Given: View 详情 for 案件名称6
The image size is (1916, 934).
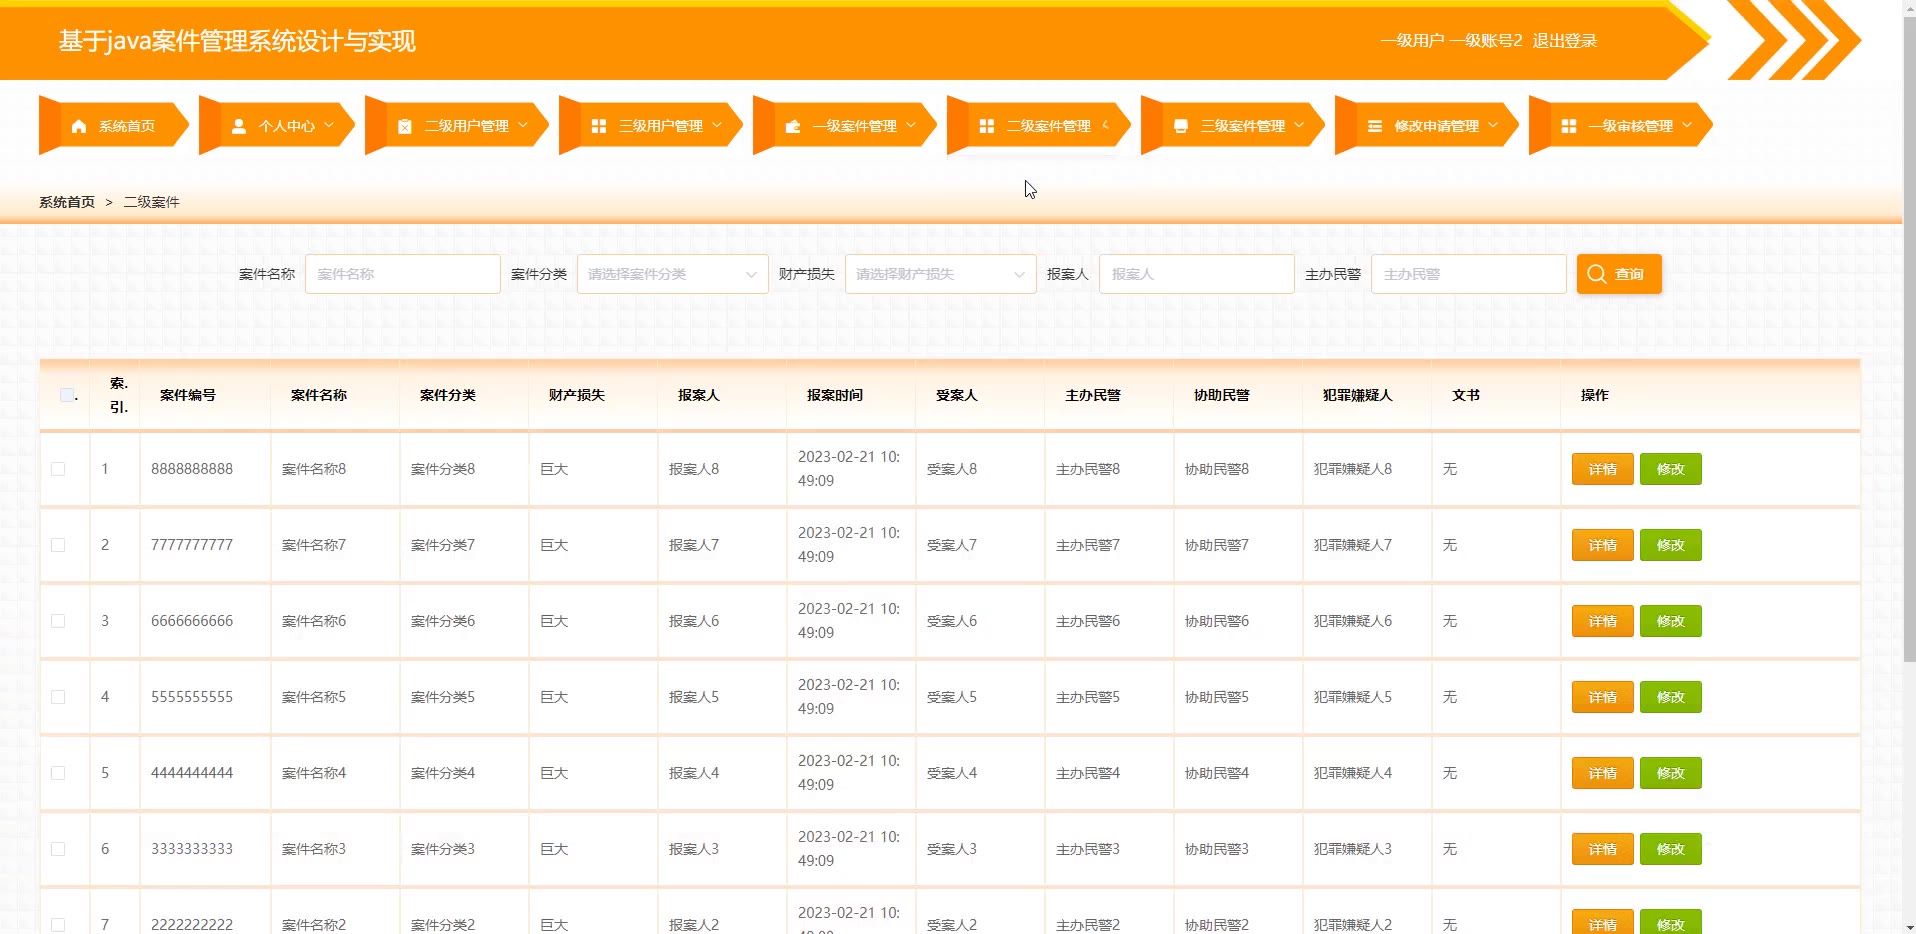Looking at the screenshot, I should pyautogui.click(x=1602, y=621).
